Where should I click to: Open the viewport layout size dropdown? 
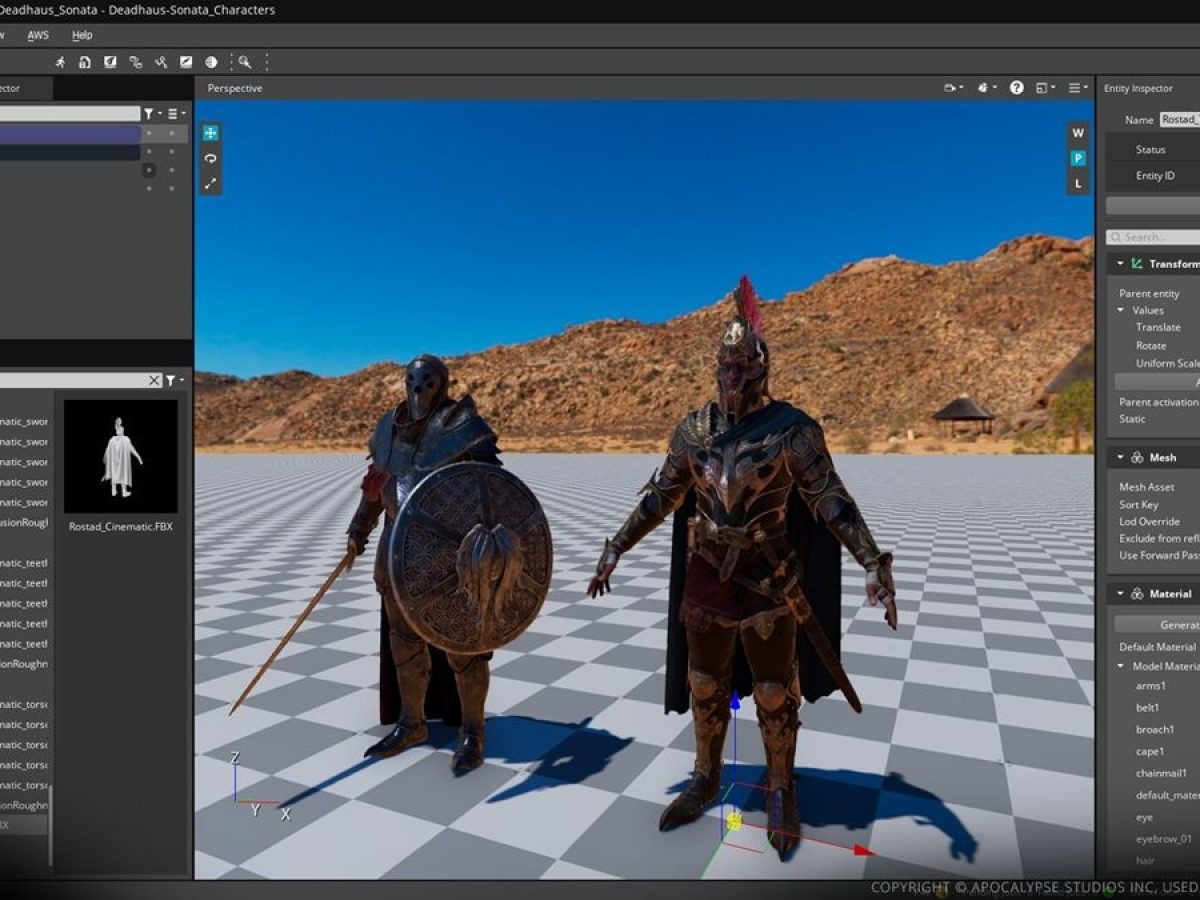tap(1046, 88)
